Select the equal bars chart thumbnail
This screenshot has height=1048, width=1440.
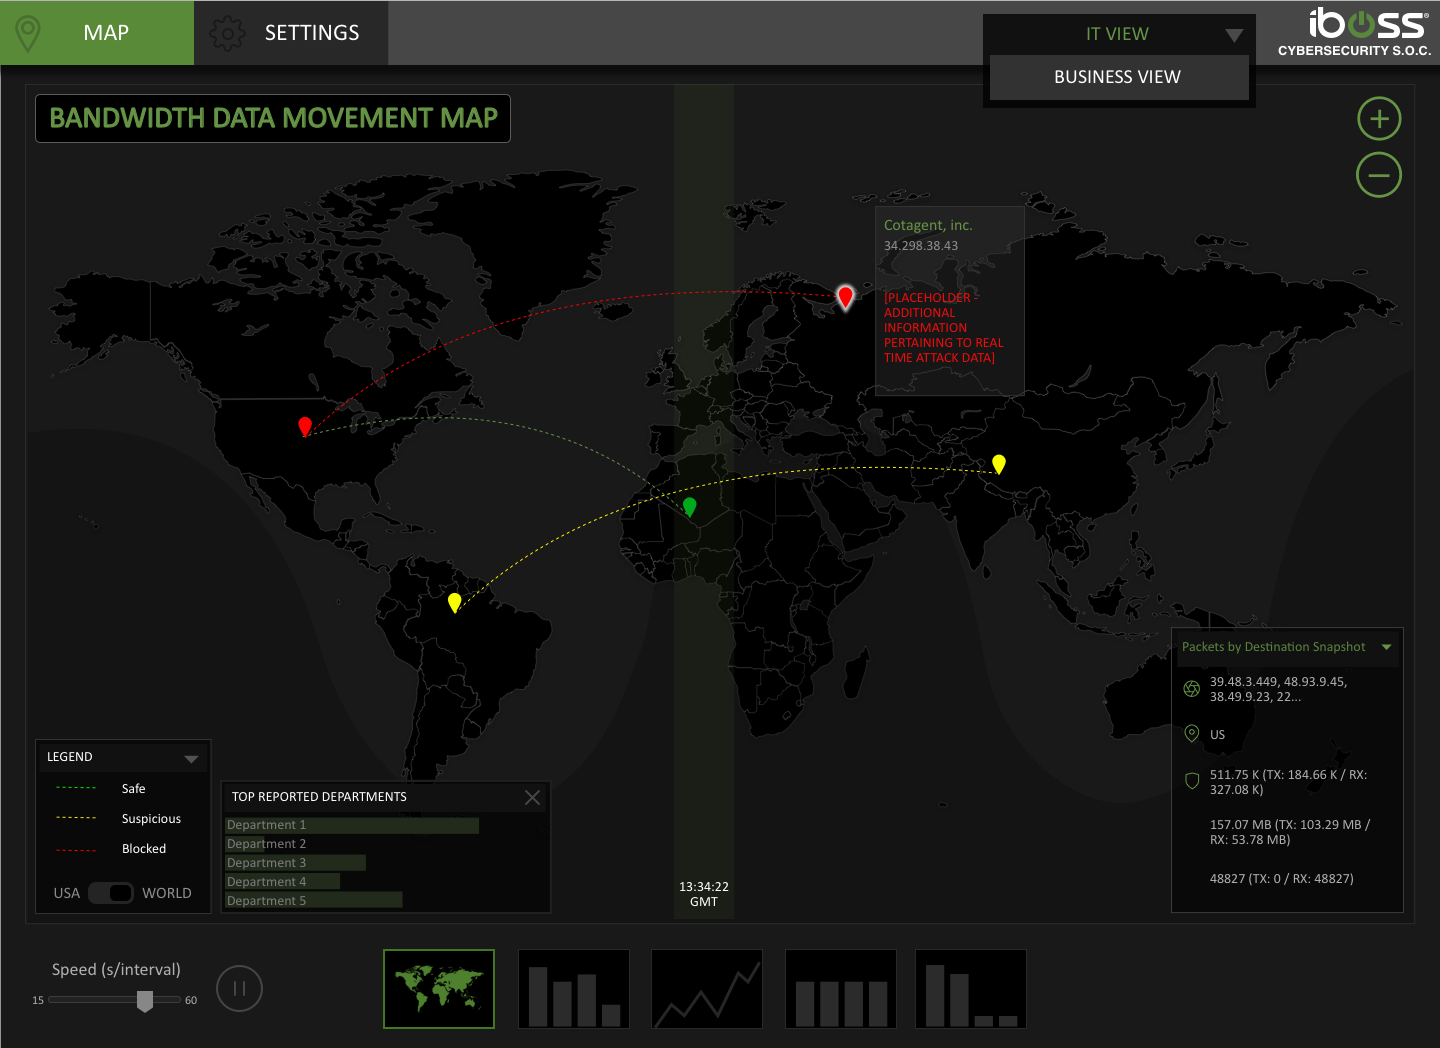tap(841, 989)
